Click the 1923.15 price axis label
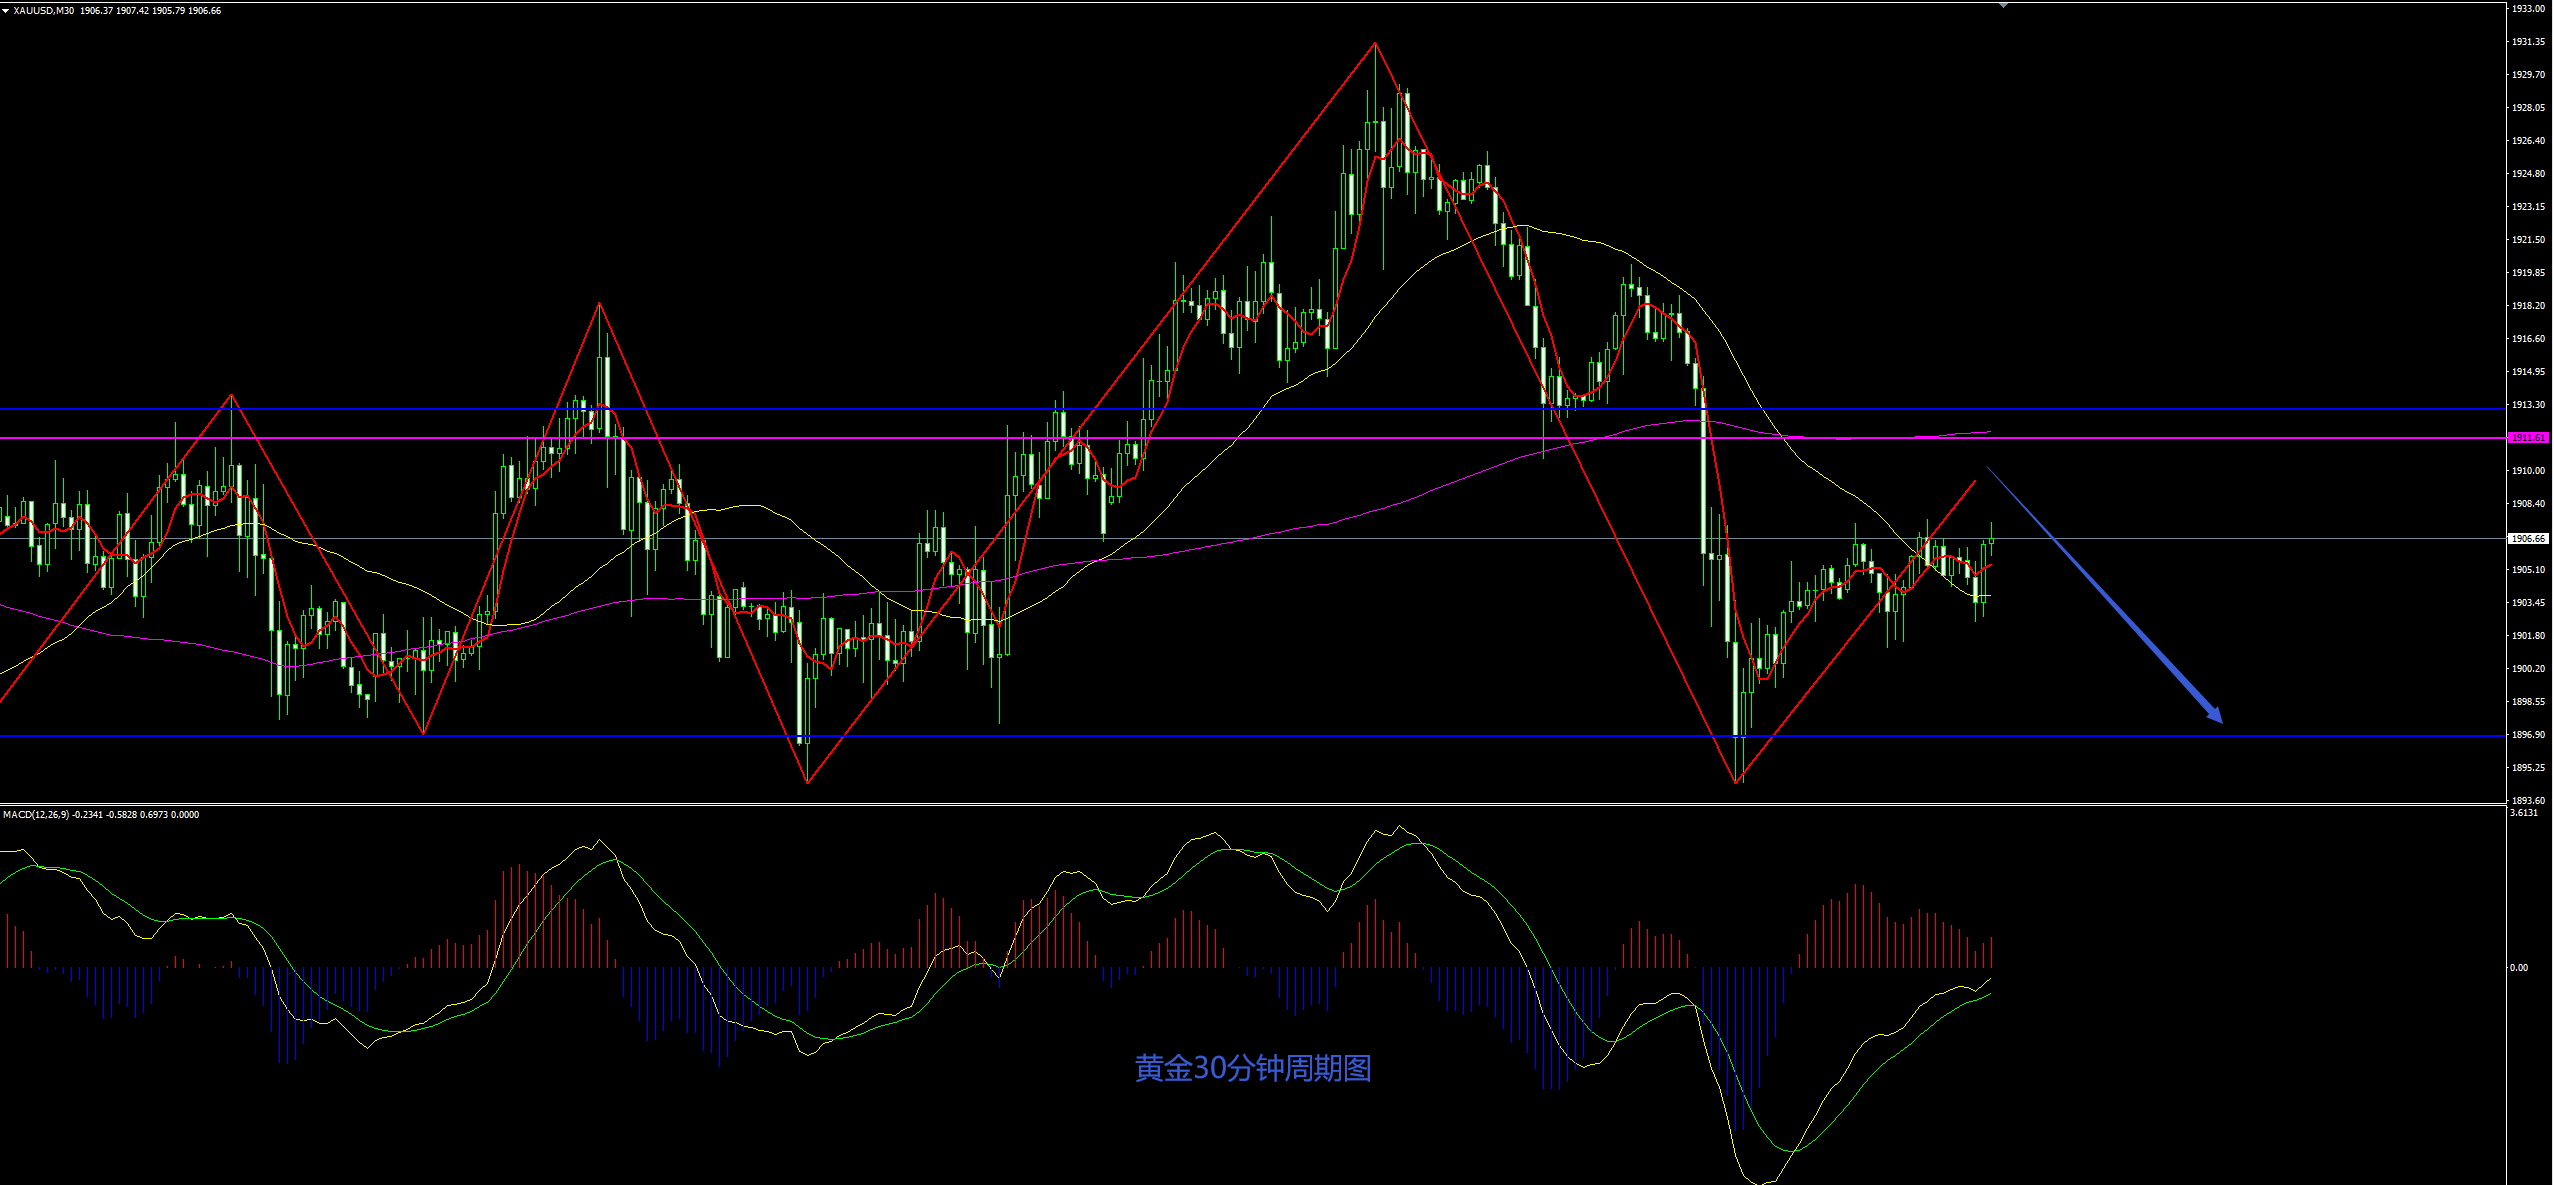 coord(2528,207)
